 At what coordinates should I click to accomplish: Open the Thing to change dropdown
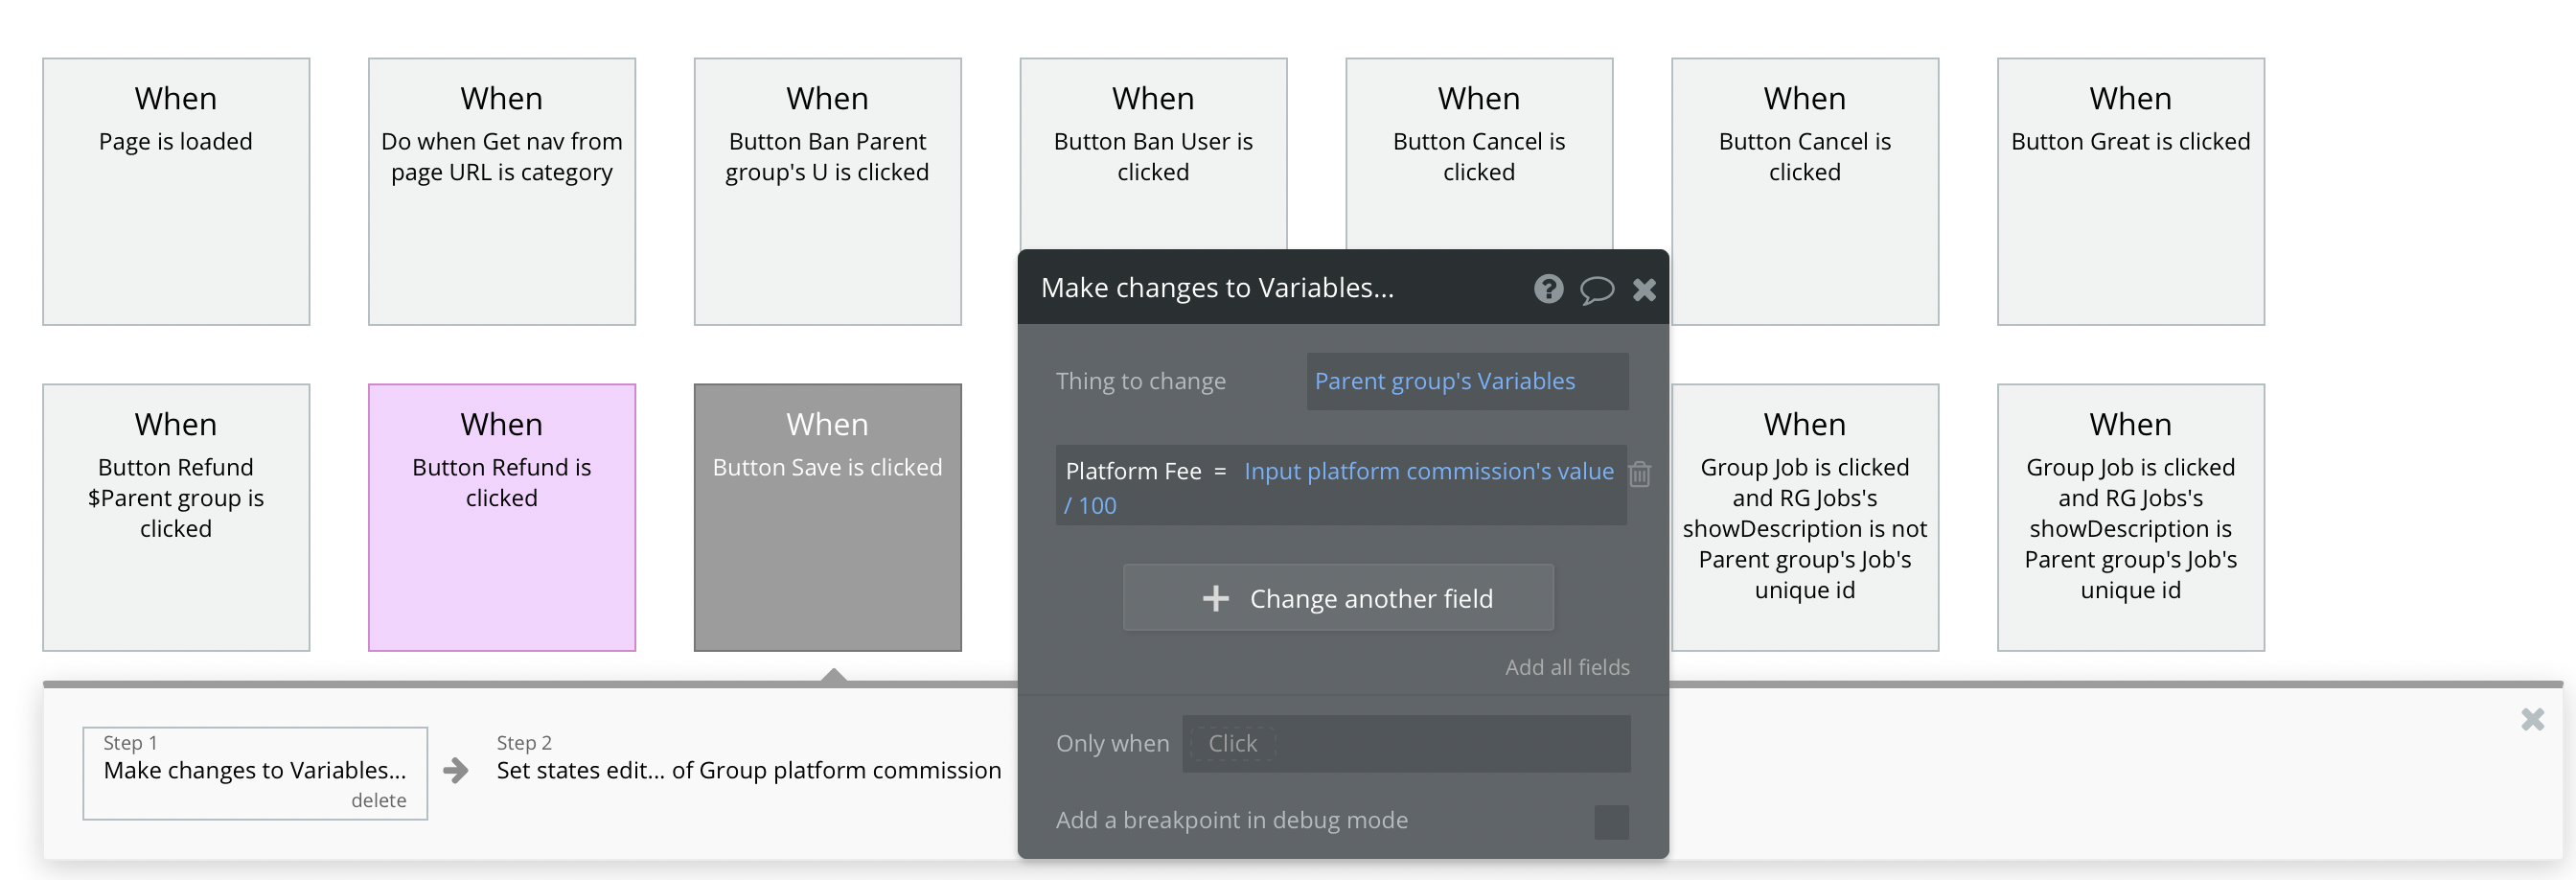pyautogui.click(x=1466, y=381)
